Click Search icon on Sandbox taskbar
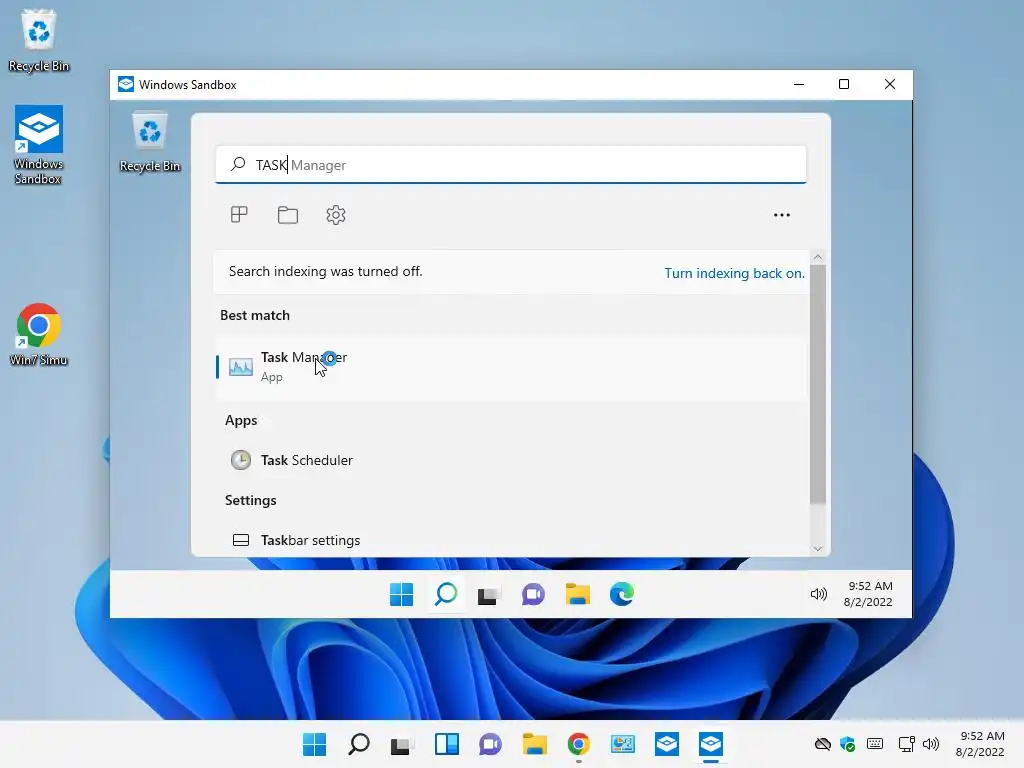The height and width of the screenshot is (768, 1024). pyautogui.click(x=446, y=594)
